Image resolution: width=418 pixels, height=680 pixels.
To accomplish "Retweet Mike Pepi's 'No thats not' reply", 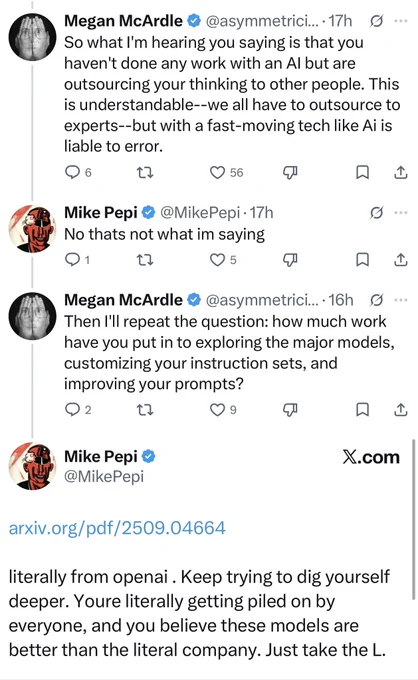I will [x=145, y=260].
